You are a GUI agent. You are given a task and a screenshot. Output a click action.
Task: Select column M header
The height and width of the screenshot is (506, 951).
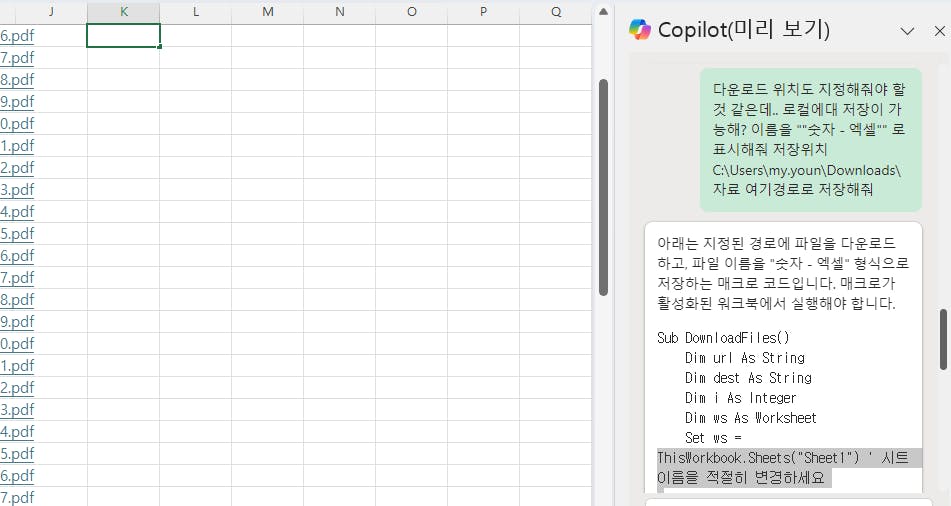click(267, 12)
